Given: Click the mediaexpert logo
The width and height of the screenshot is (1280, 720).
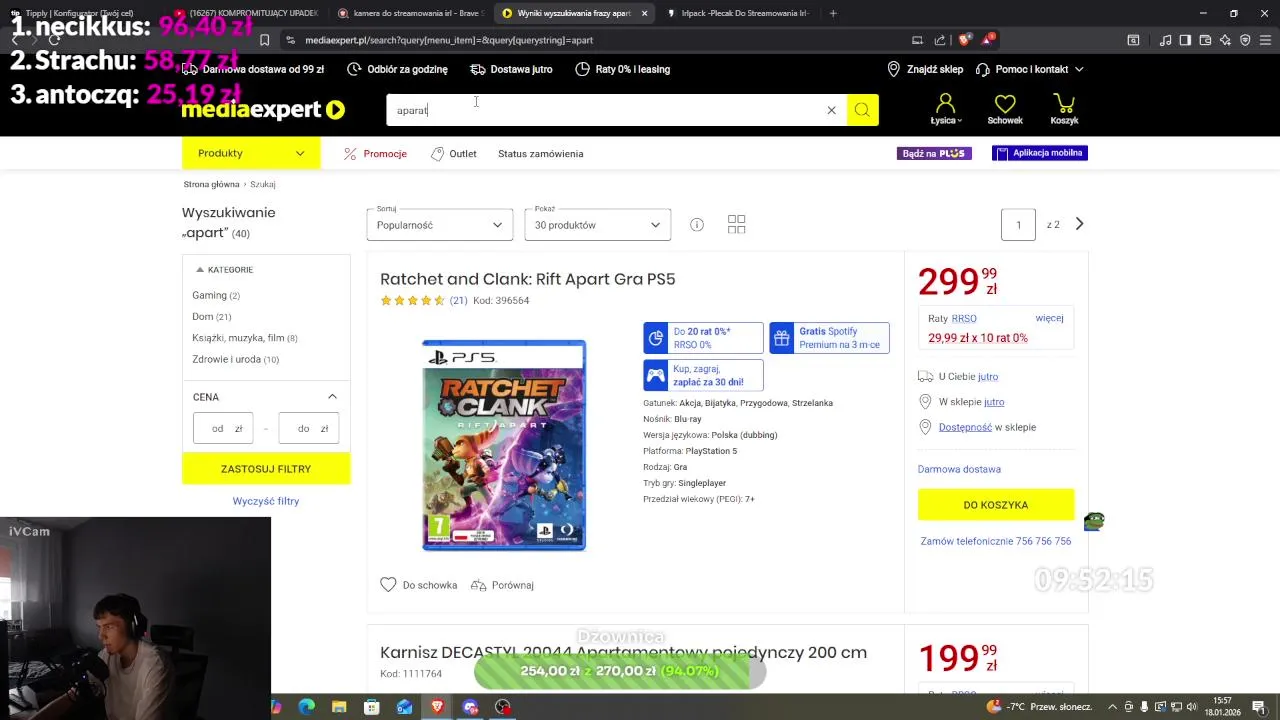Looking at the screenshot, I should tap(263, 110).
